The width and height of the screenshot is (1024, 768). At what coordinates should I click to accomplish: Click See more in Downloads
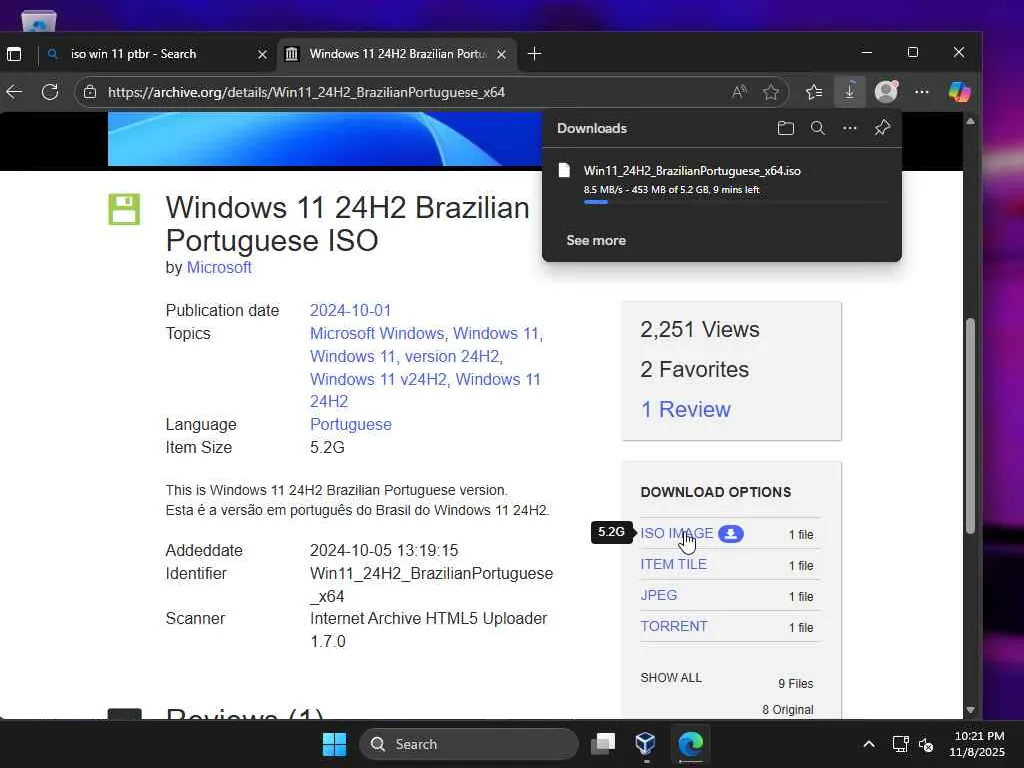click(x=596, y=240)
